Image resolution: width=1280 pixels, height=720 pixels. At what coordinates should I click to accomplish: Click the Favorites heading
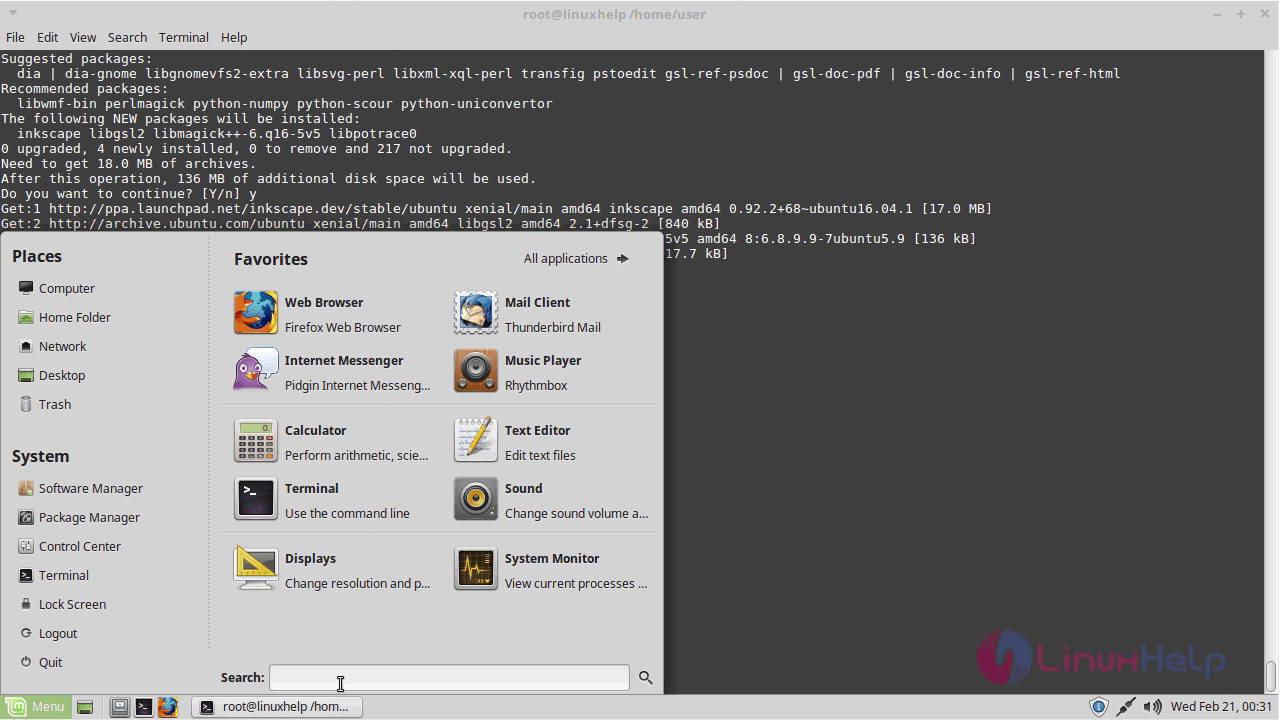point(271,259)
